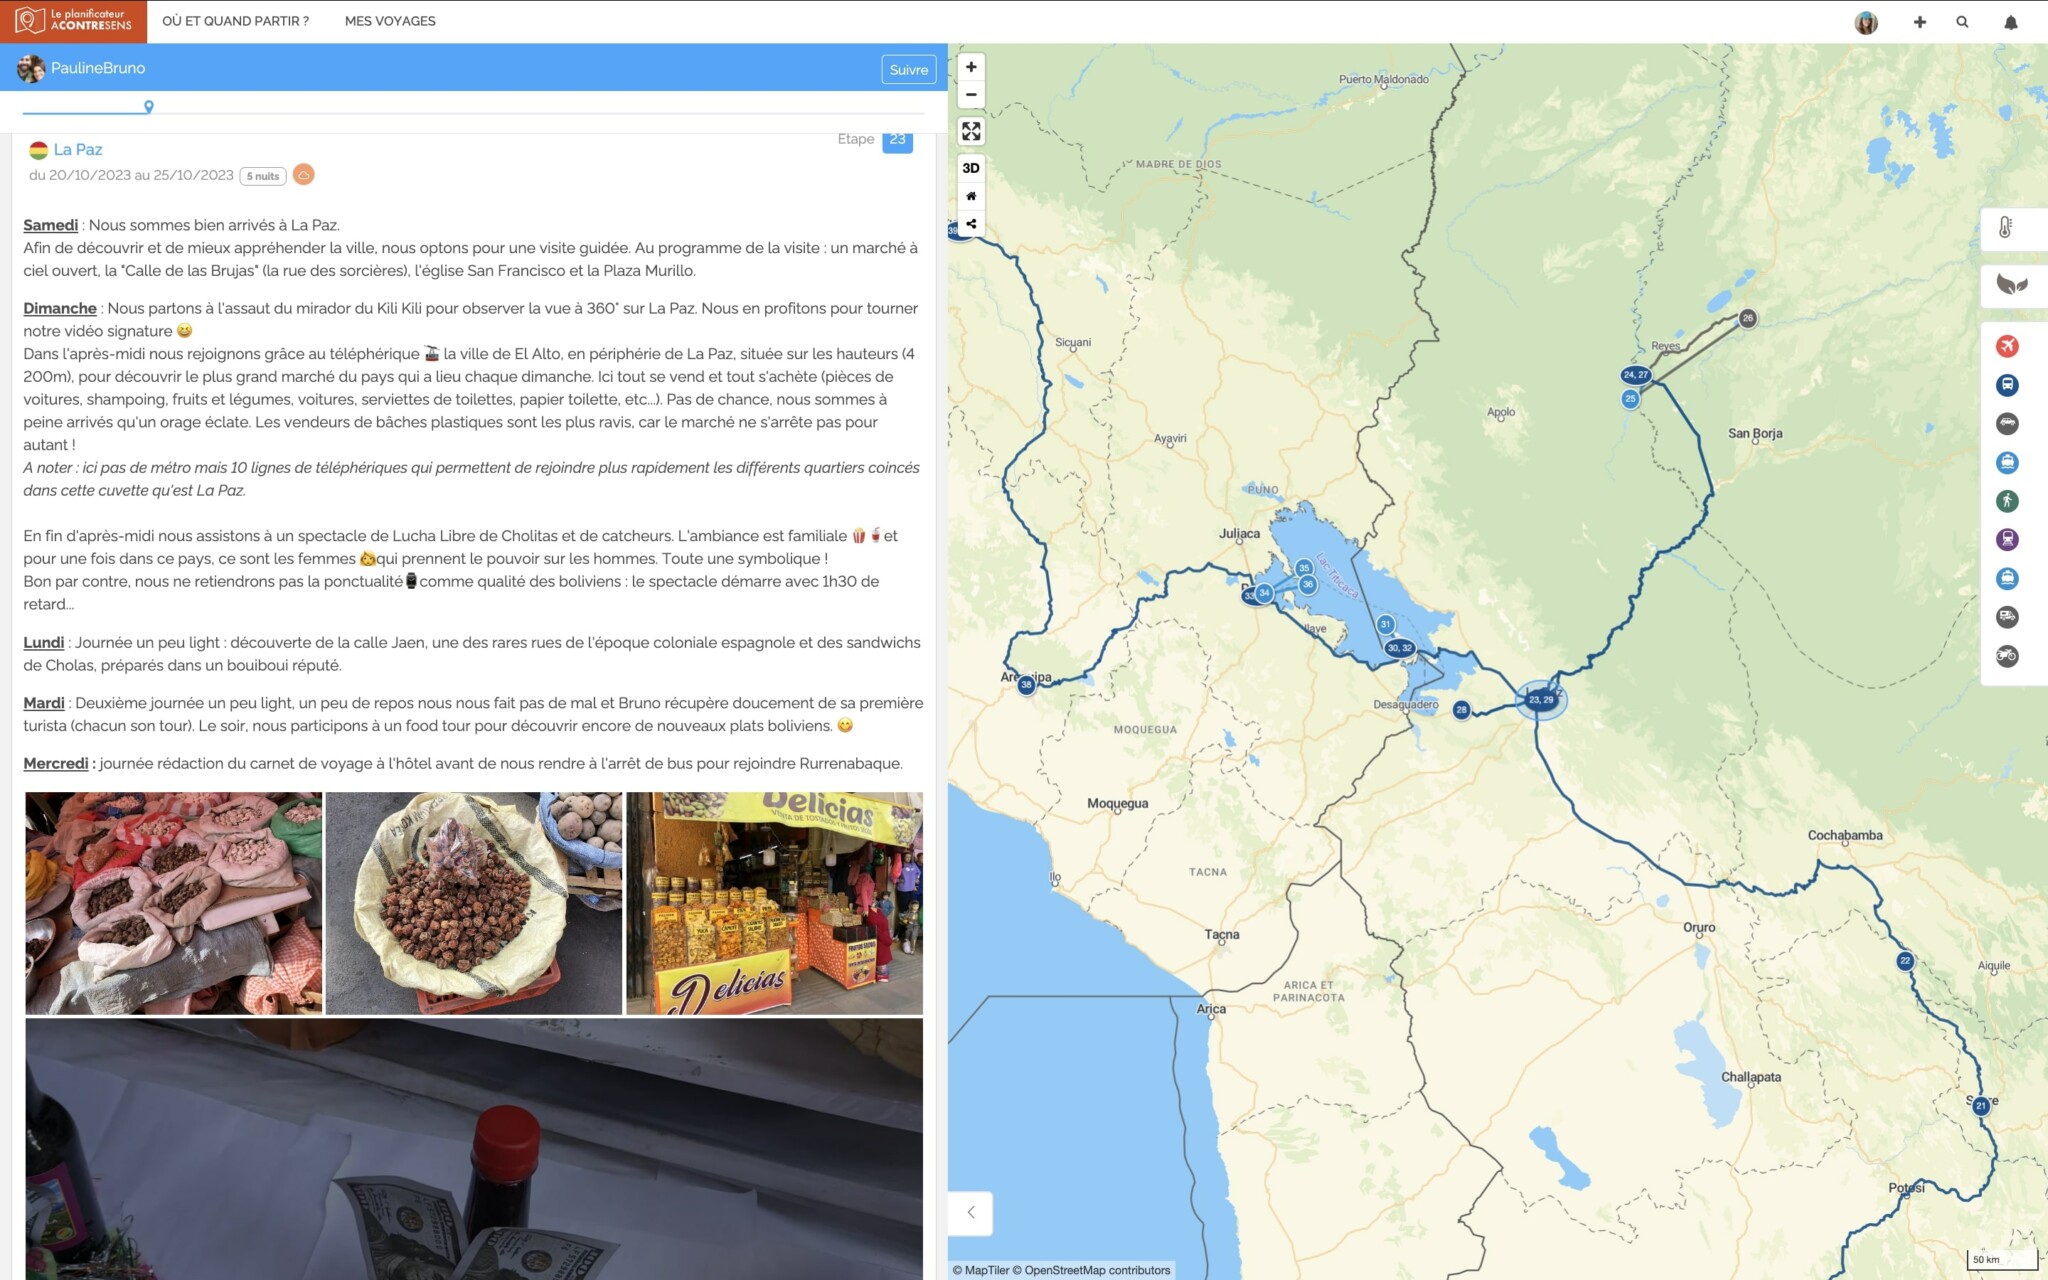The height and width of the screenshot is (1280, 2048).
Task: Open 'Où et quand partir ?' menu
Action: [x=235, y=21]
